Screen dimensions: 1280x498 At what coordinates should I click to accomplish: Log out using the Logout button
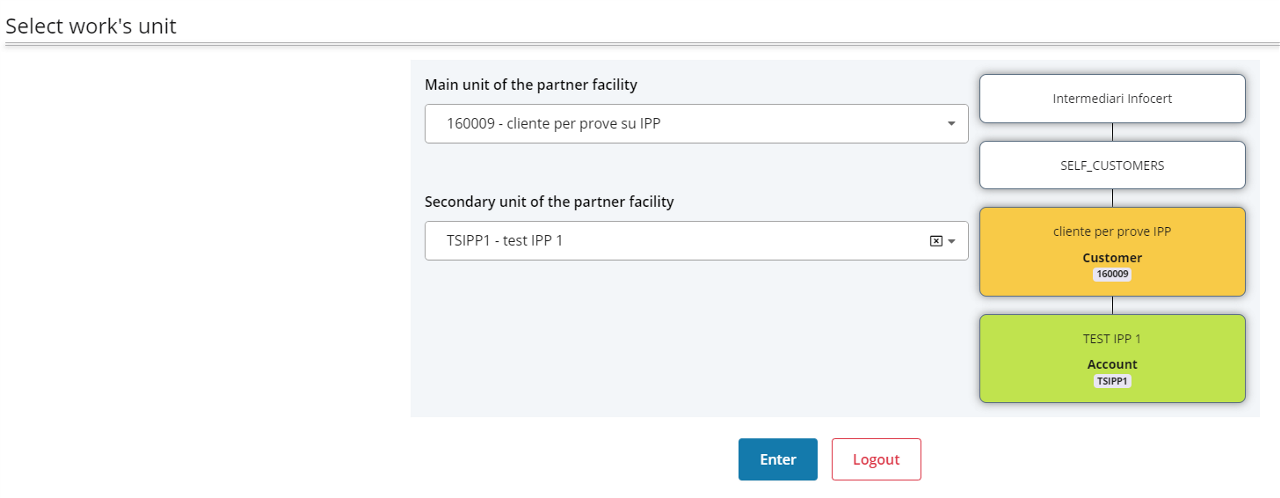click(x=876, y=460)
